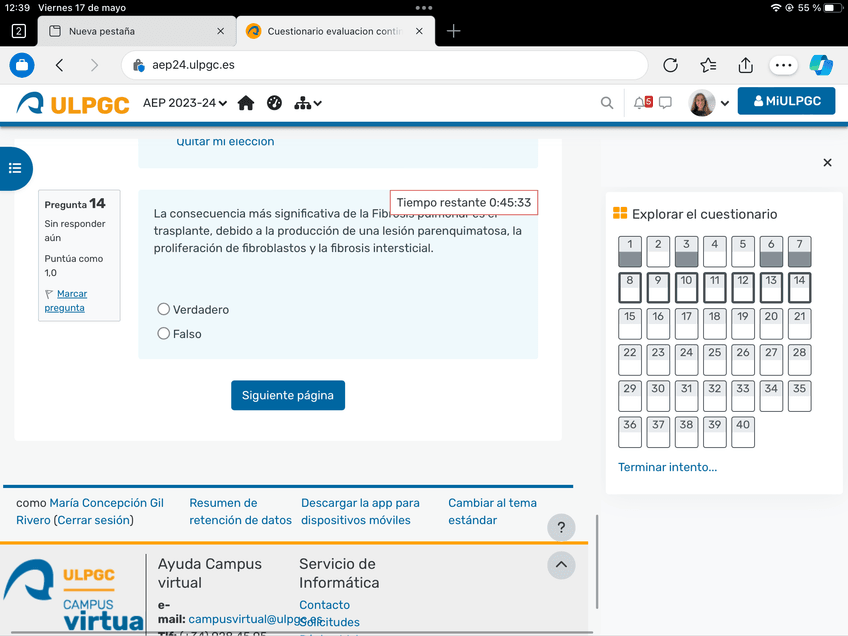Image resolution: width=848 pixels, height=636 pixels.
Task: Expand the site hierarchy dropdown
Action: click(x=308, y=103)
